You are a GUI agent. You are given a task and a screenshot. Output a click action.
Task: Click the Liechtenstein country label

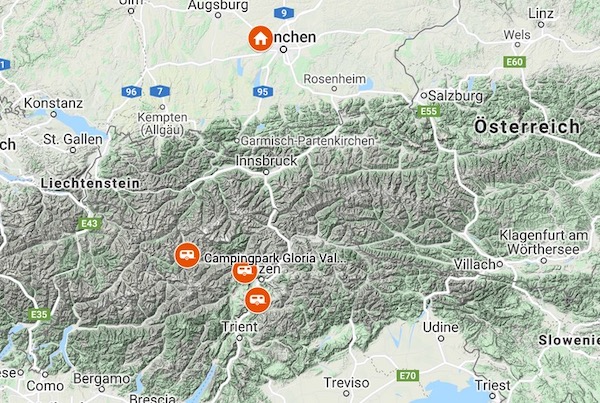(90, 183)
